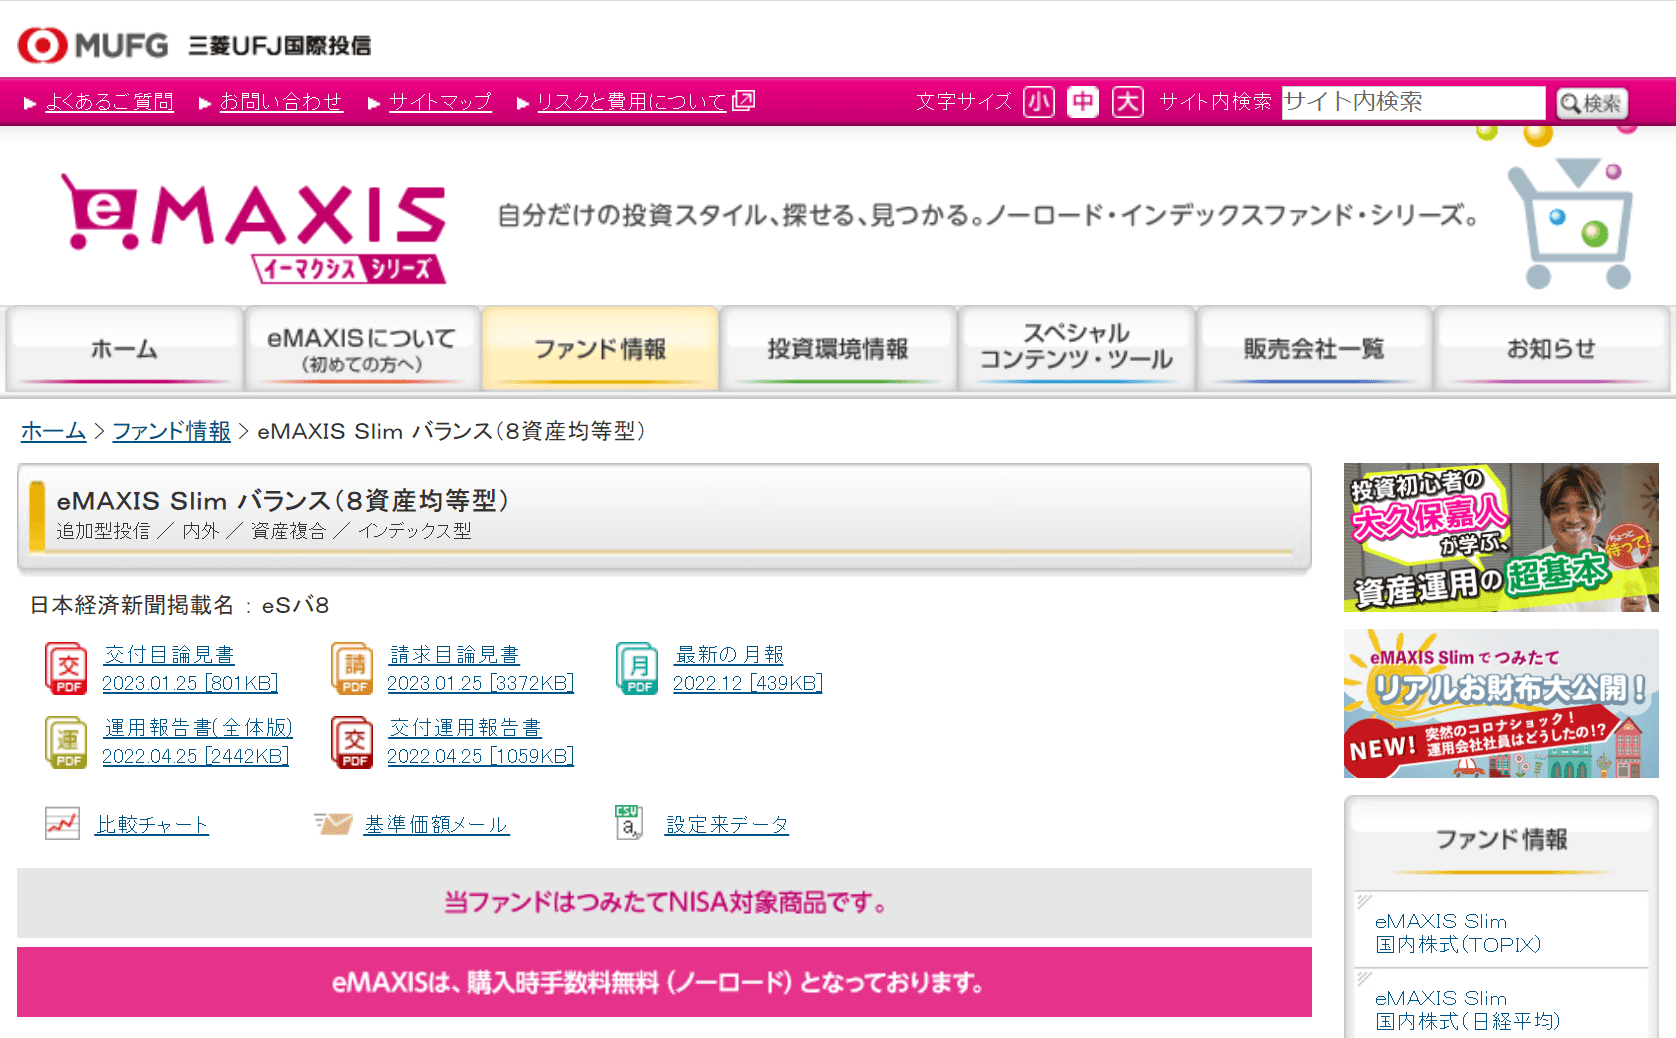Screen dimensions: 1676x1038
Task: Open 運用報告書(全体版) text link
Action: tap(198, 728)
